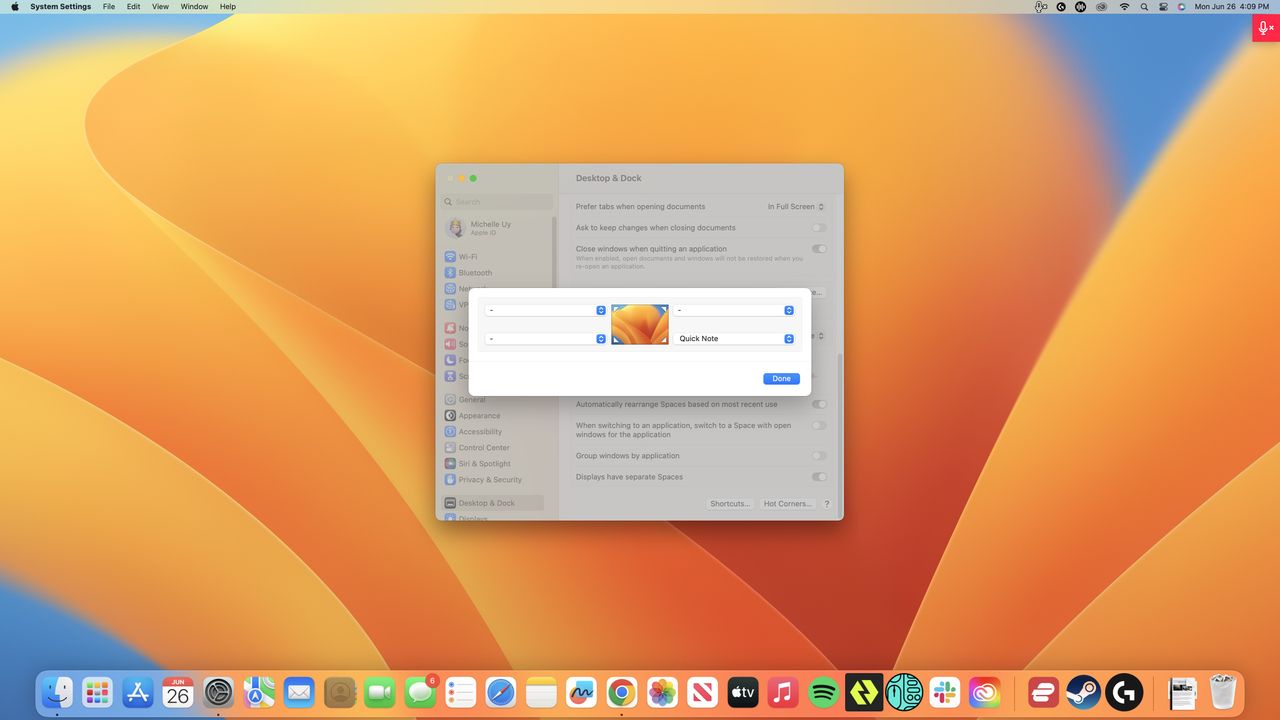Image resolution: width=1280 pixels, height=720 pixels.
Task: Toggle 'Automatically rearrange Spaces based on most recent use'
Action: pos(819,405)
